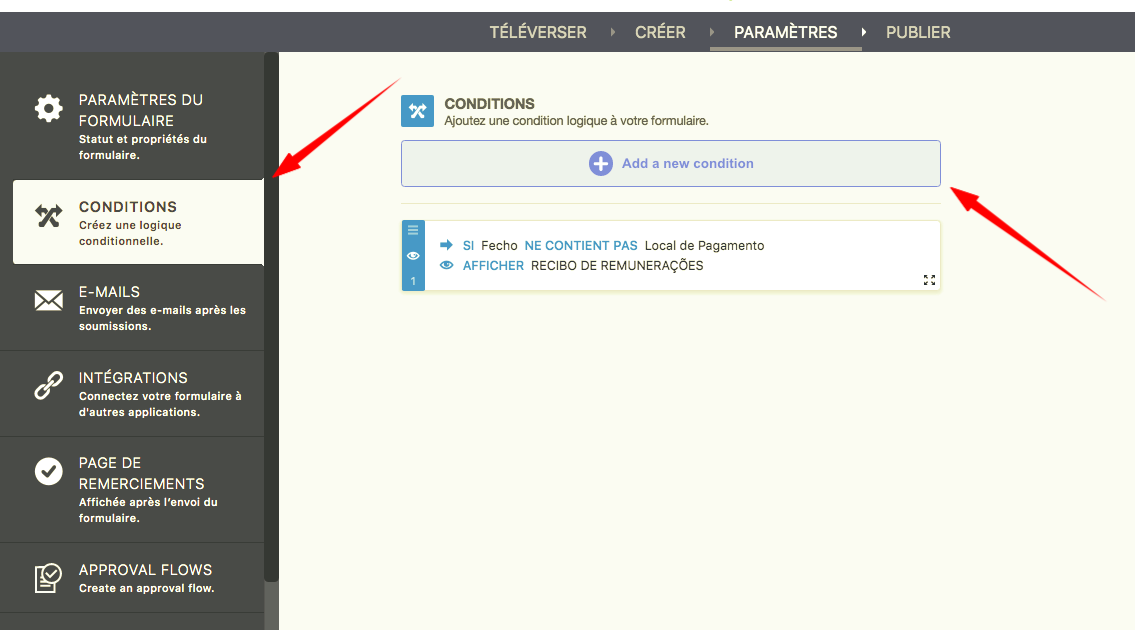This screenshot has height=630, width=1135.
Task: Click RECIBO DE REMUNERAÇÕES target text
Action: (x=617, y=266)
